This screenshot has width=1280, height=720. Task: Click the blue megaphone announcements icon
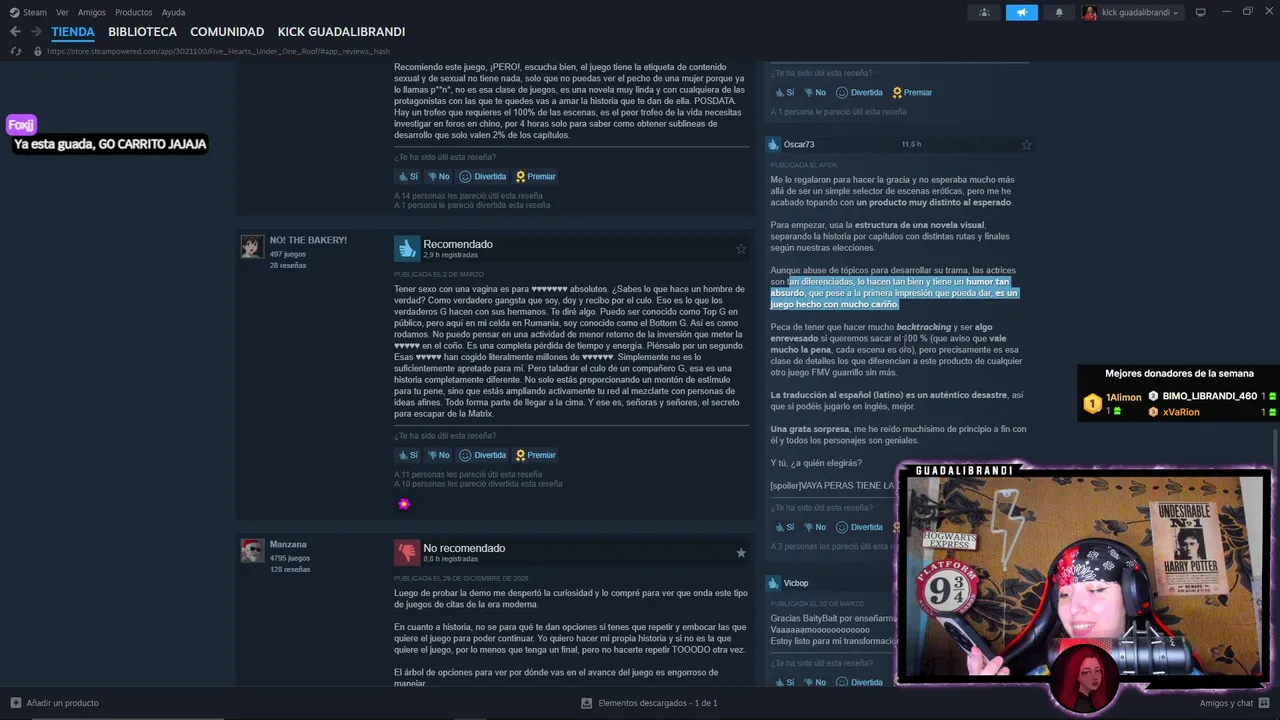tap(1022, 13)
